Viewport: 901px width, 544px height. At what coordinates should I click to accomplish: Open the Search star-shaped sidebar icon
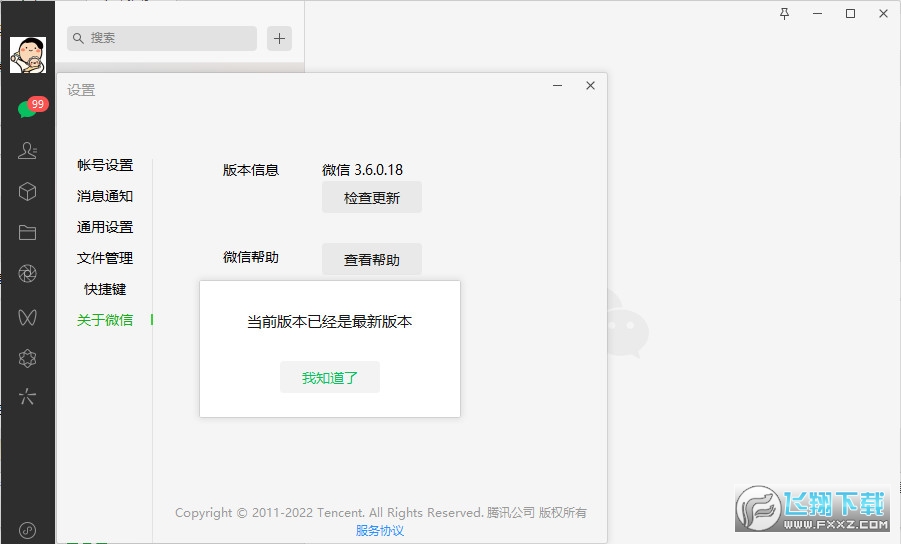[x=27, y=397]
